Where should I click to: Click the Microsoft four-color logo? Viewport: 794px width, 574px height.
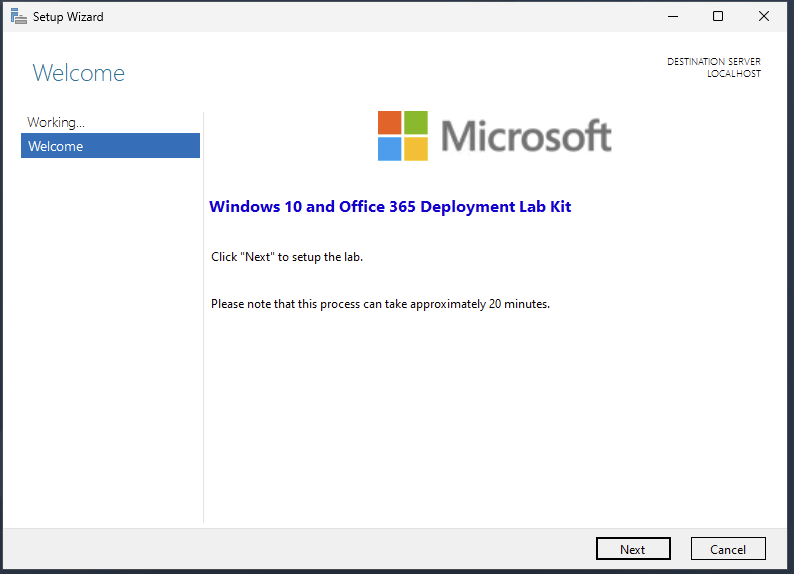[403, 136]
